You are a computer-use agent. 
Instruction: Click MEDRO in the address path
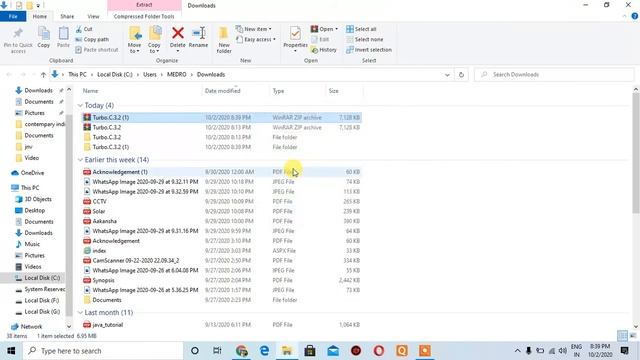click(177, 75)
